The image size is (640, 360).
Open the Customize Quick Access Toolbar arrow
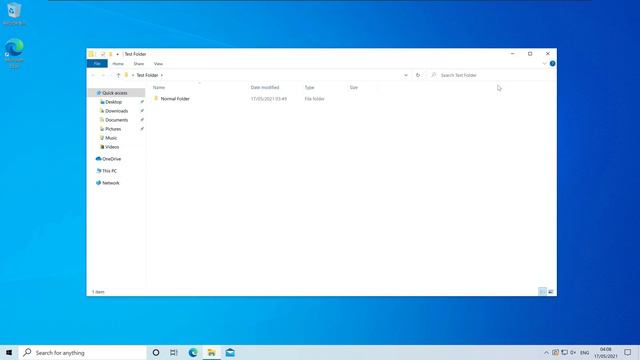118,54
